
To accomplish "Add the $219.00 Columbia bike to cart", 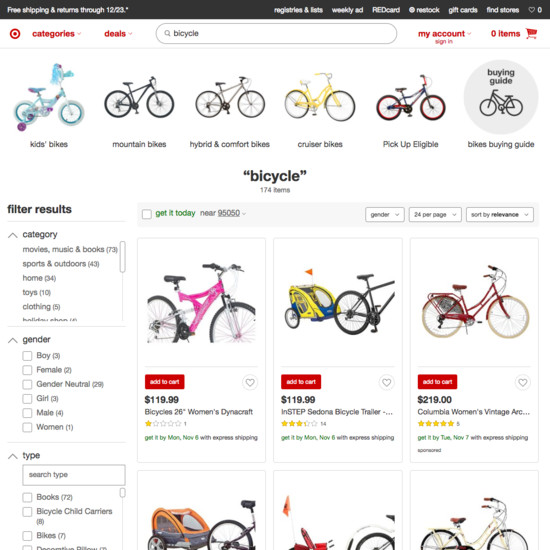I will point(437,382).
